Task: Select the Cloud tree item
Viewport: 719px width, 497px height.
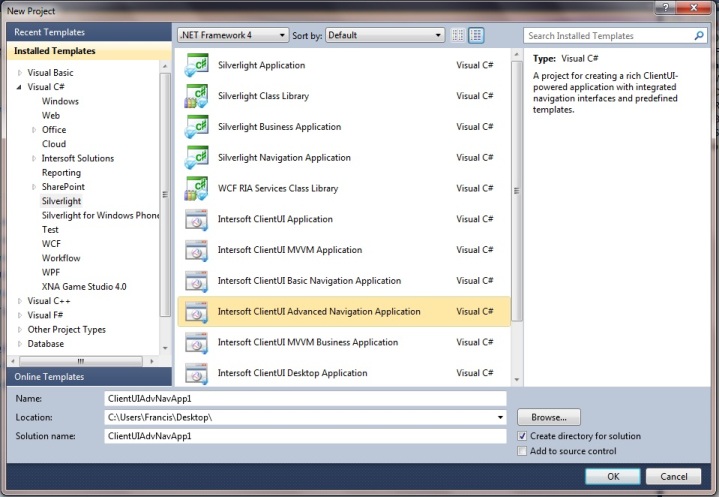Action: (54, 144)
